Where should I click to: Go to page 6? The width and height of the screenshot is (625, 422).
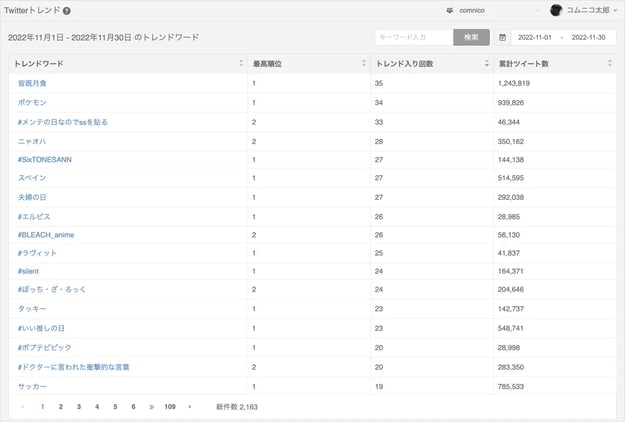pyautogui.click(x=134, y=406)
